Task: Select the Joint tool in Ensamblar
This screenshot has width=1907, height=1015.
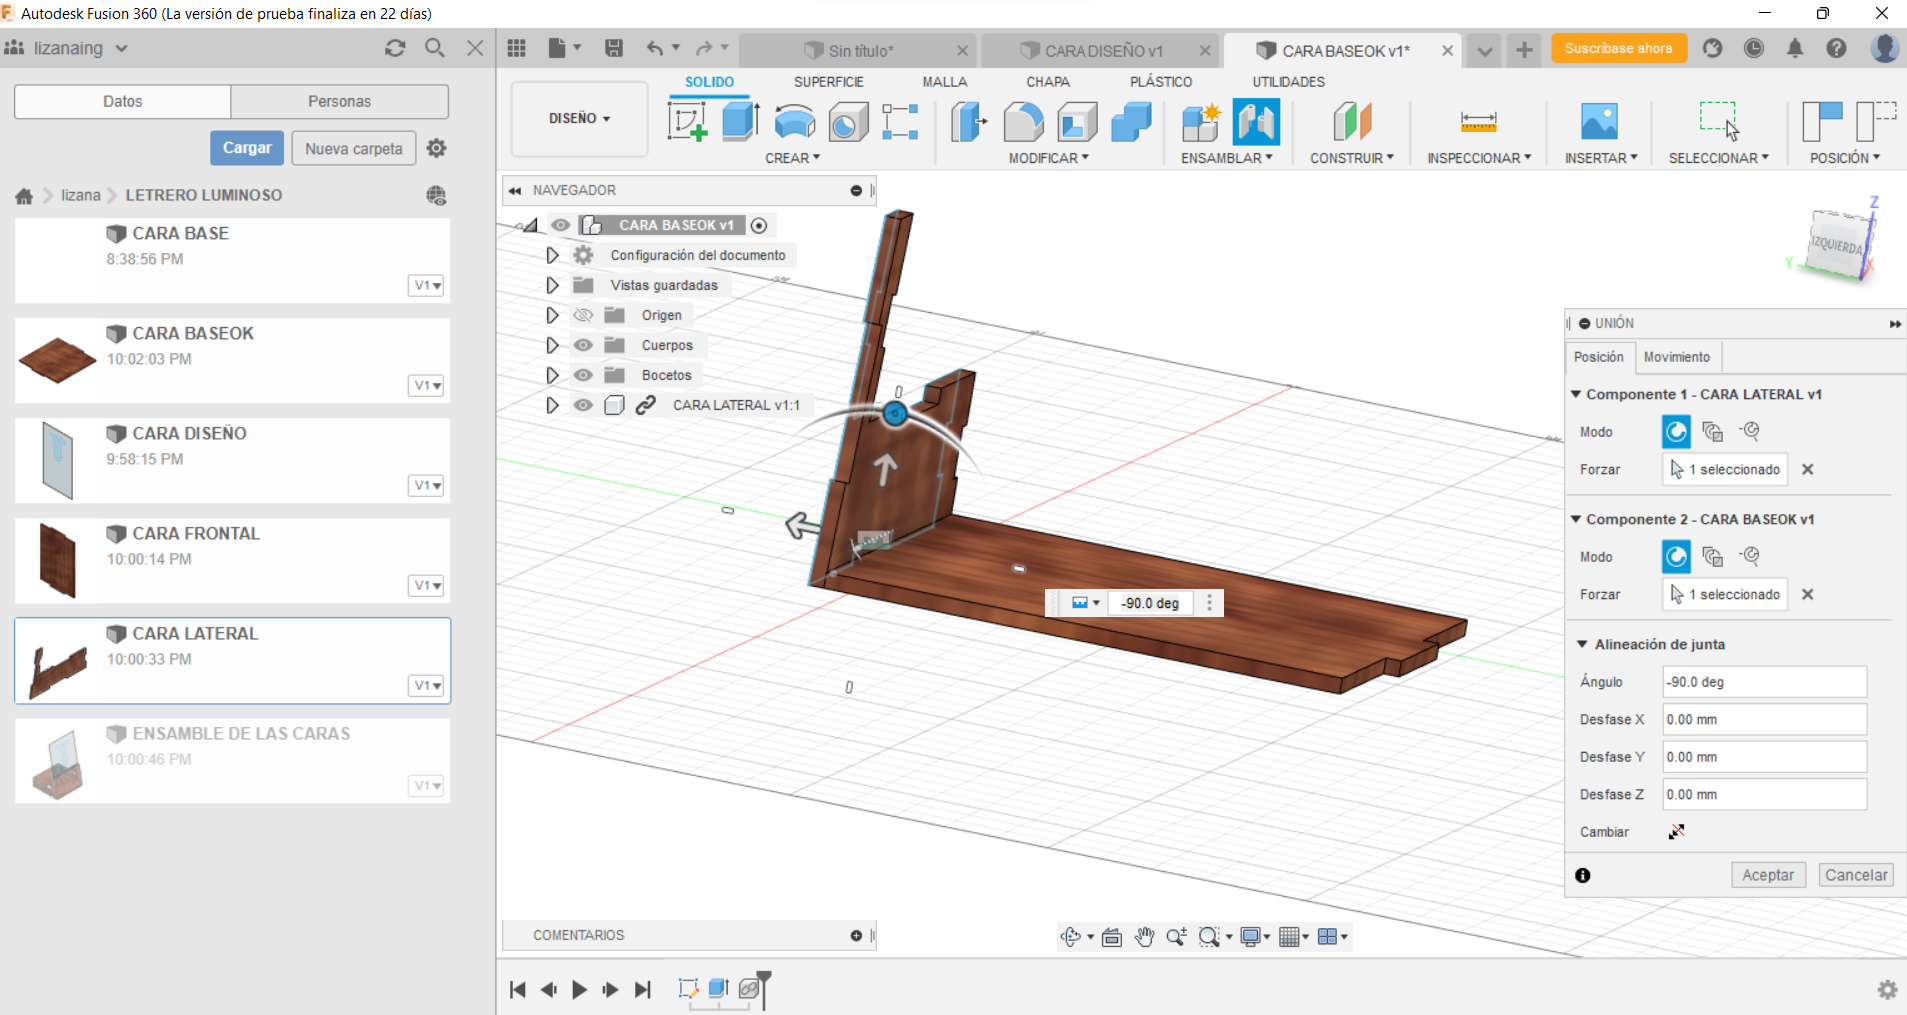Action: pyautogui.click(x=1256, y=122)
